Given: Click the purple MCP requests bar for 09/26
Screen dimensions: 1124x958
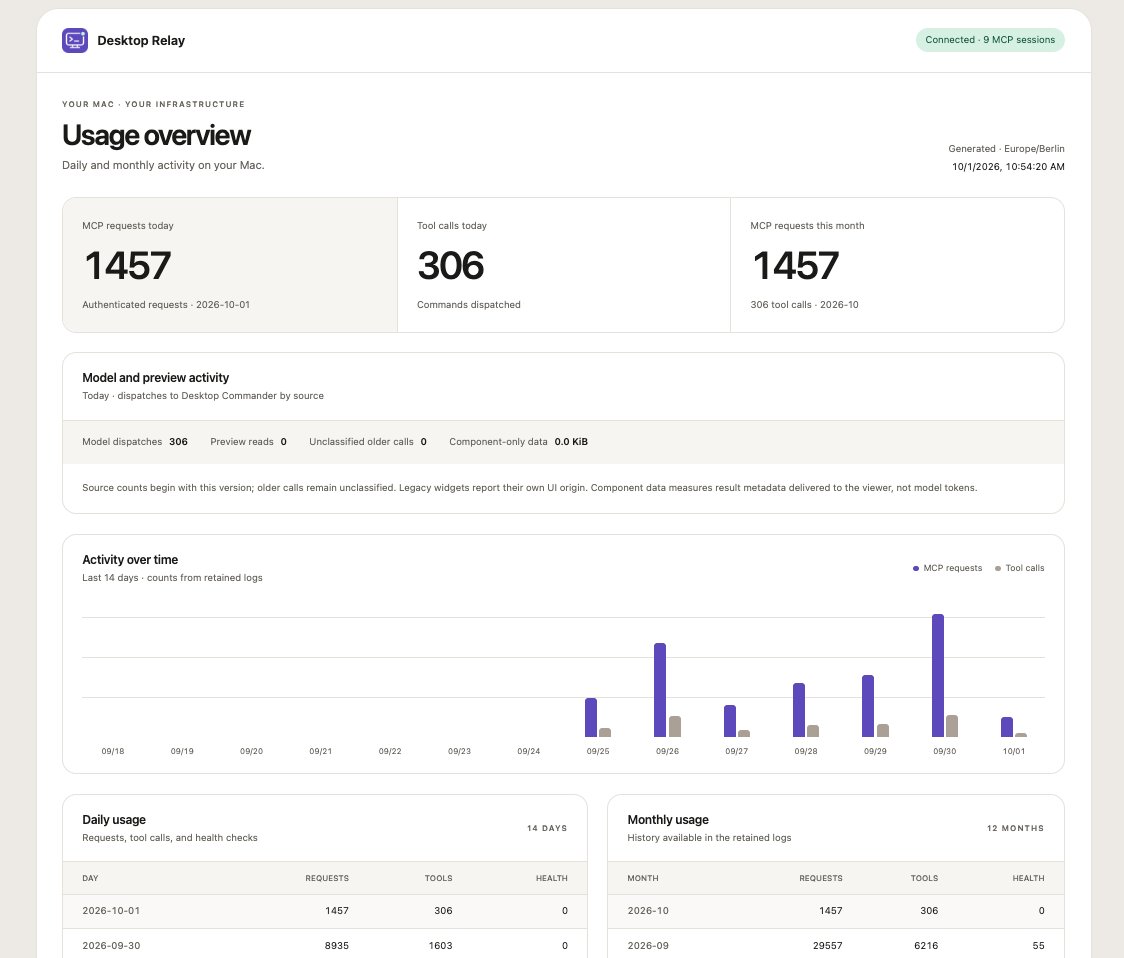Looking at the screenshot, I should [659, 690].
